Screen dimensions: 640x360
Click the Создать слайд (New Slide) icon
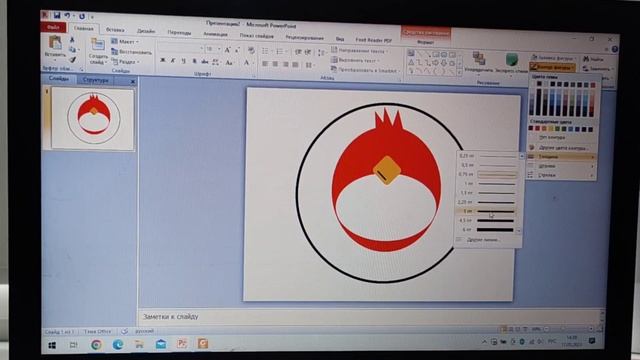point(98,44)
